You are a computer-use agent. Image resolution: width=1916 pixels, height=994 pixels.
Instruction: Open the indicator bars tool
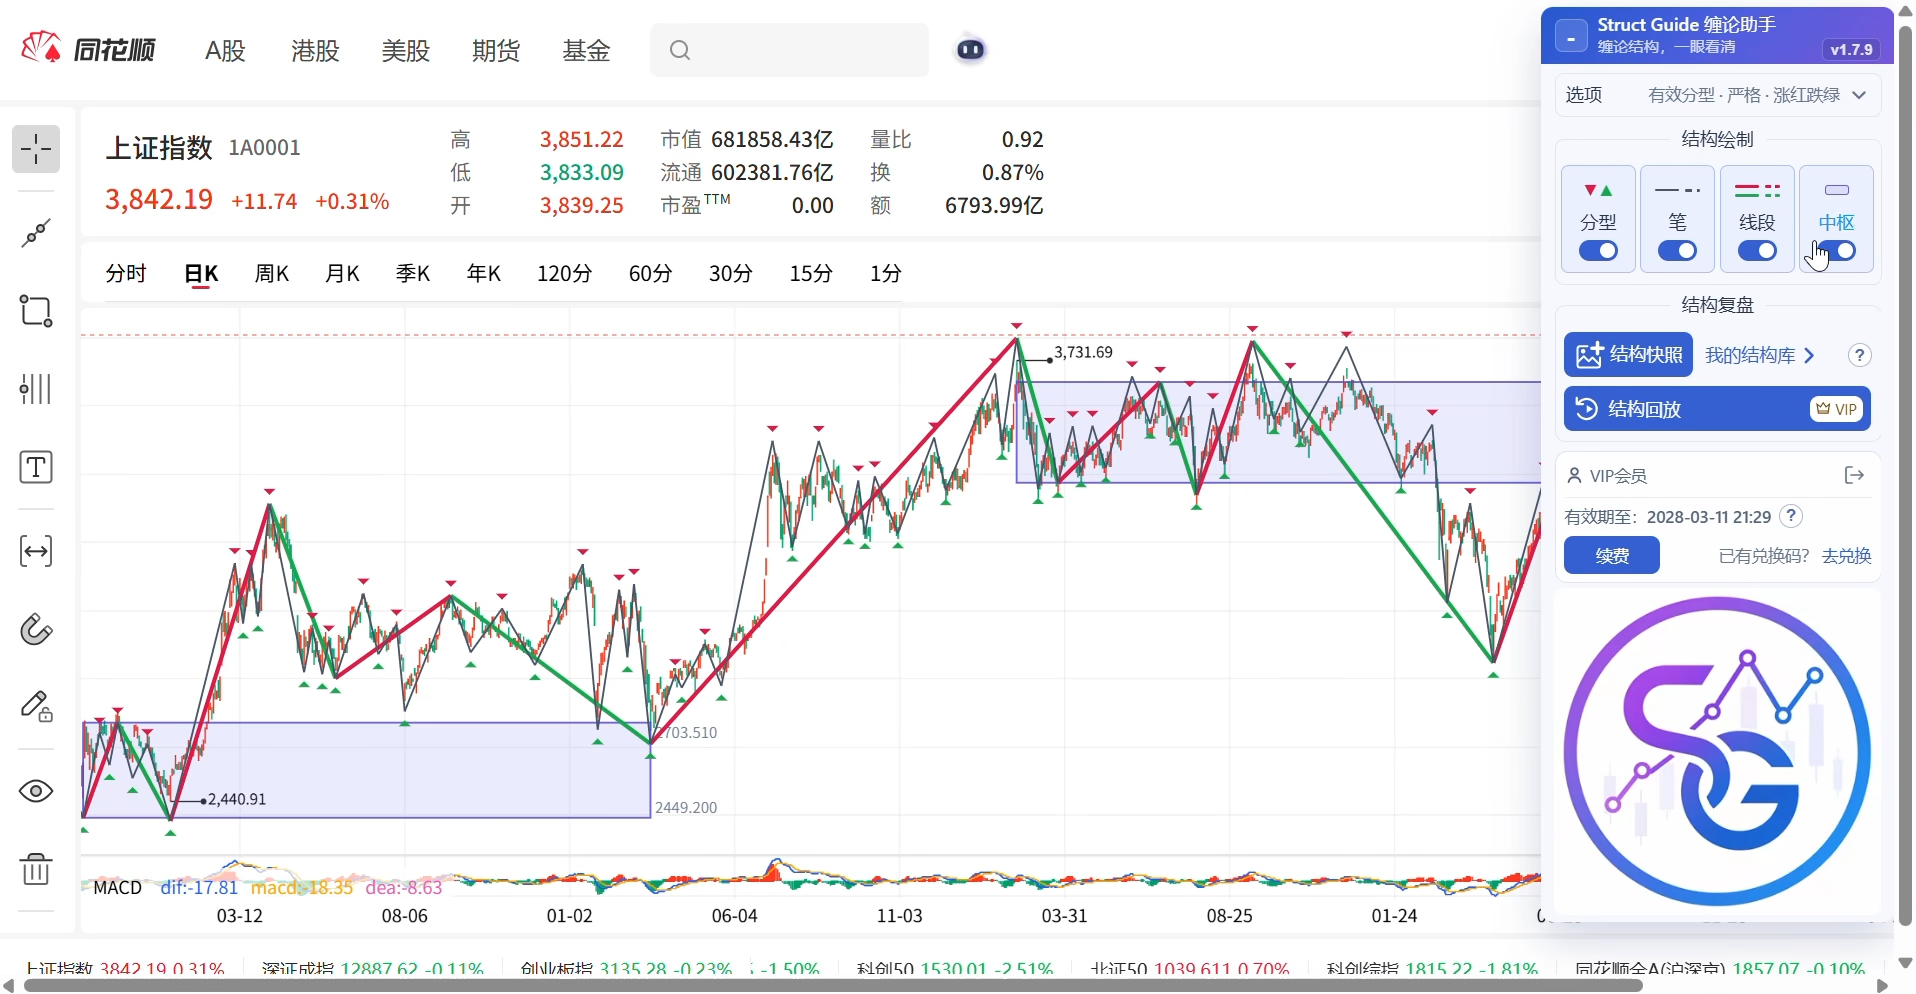36,389
